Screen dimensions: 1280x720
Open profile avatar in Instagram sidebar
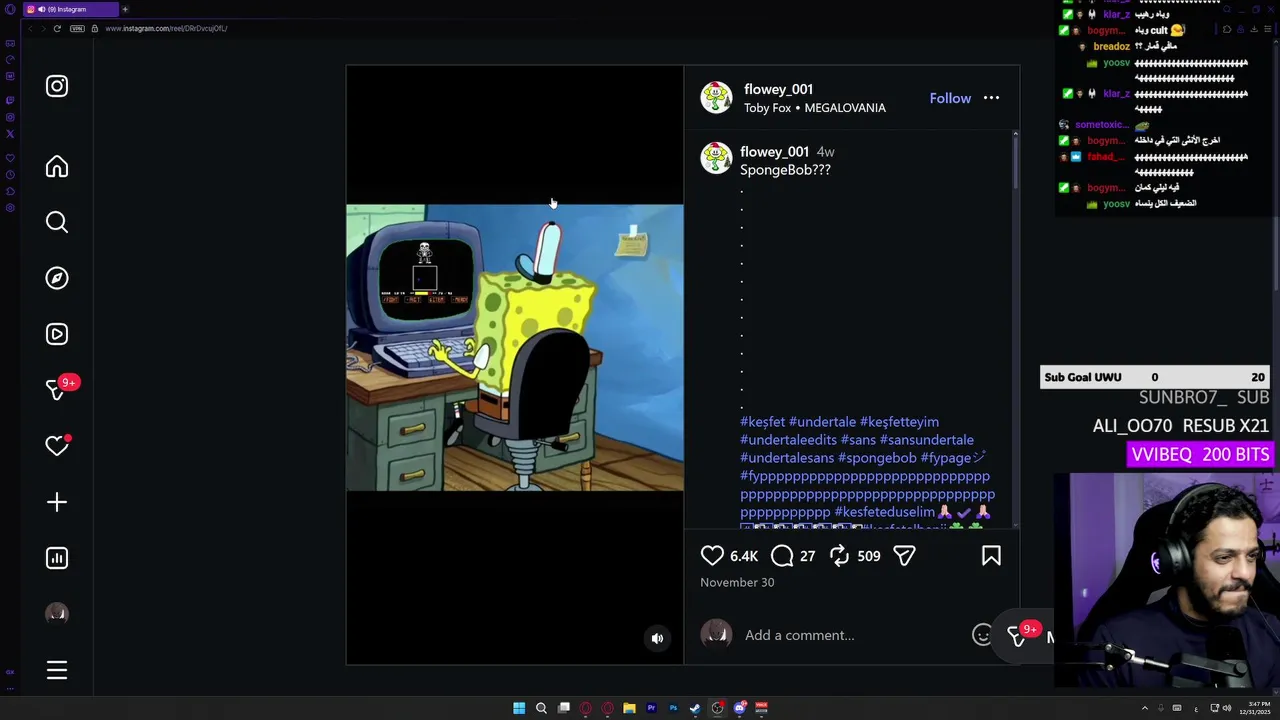57,614
